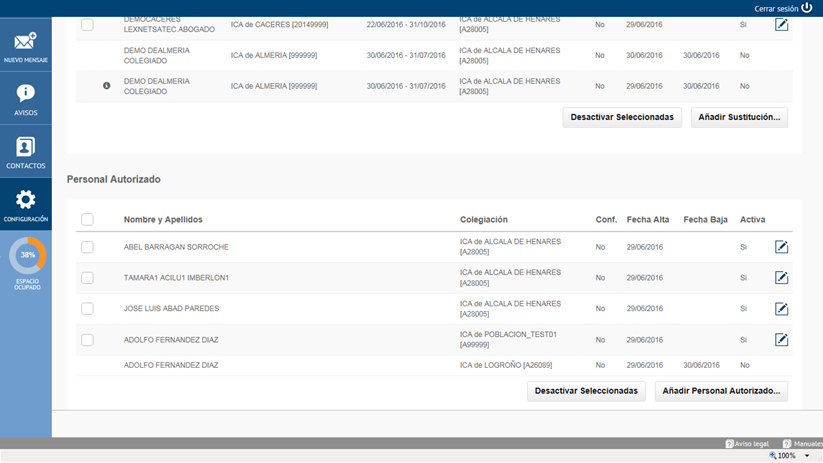Click the Añadir Personal Autorizado button
The width and height of the screenshot is (823, 463).
(x=721, y=391)
